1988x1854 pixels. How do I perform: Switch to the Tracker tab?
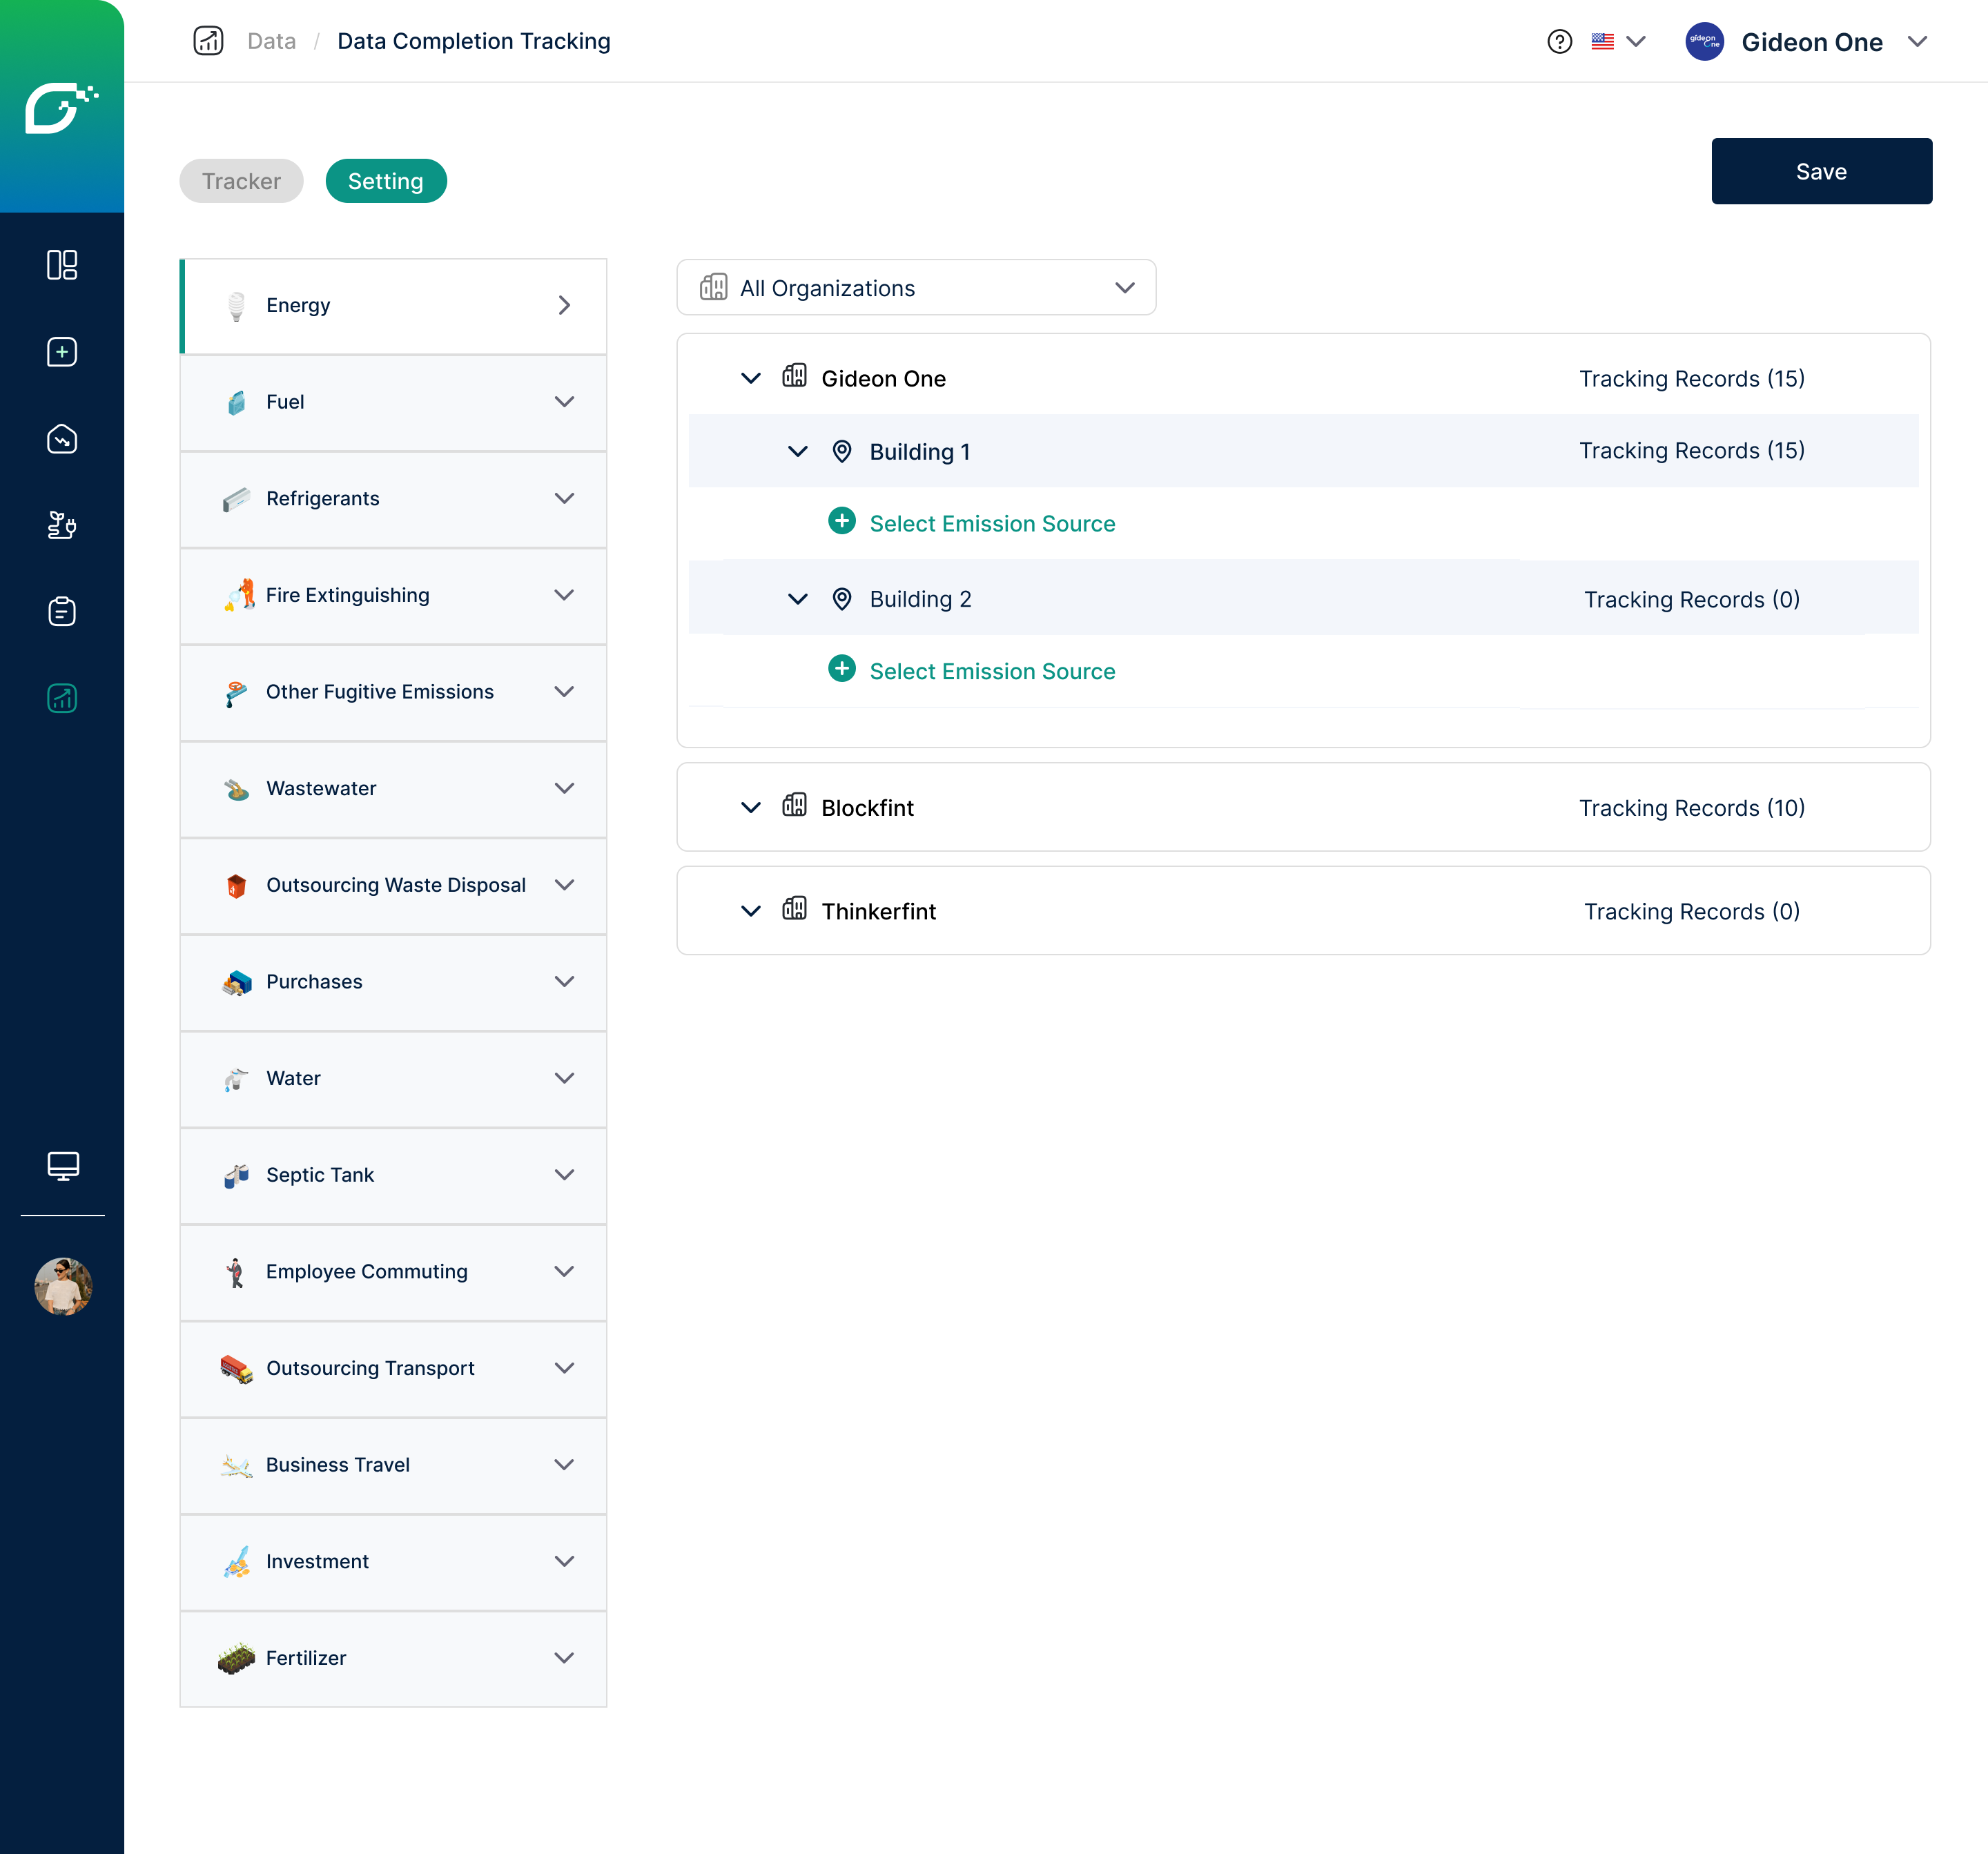241,181
